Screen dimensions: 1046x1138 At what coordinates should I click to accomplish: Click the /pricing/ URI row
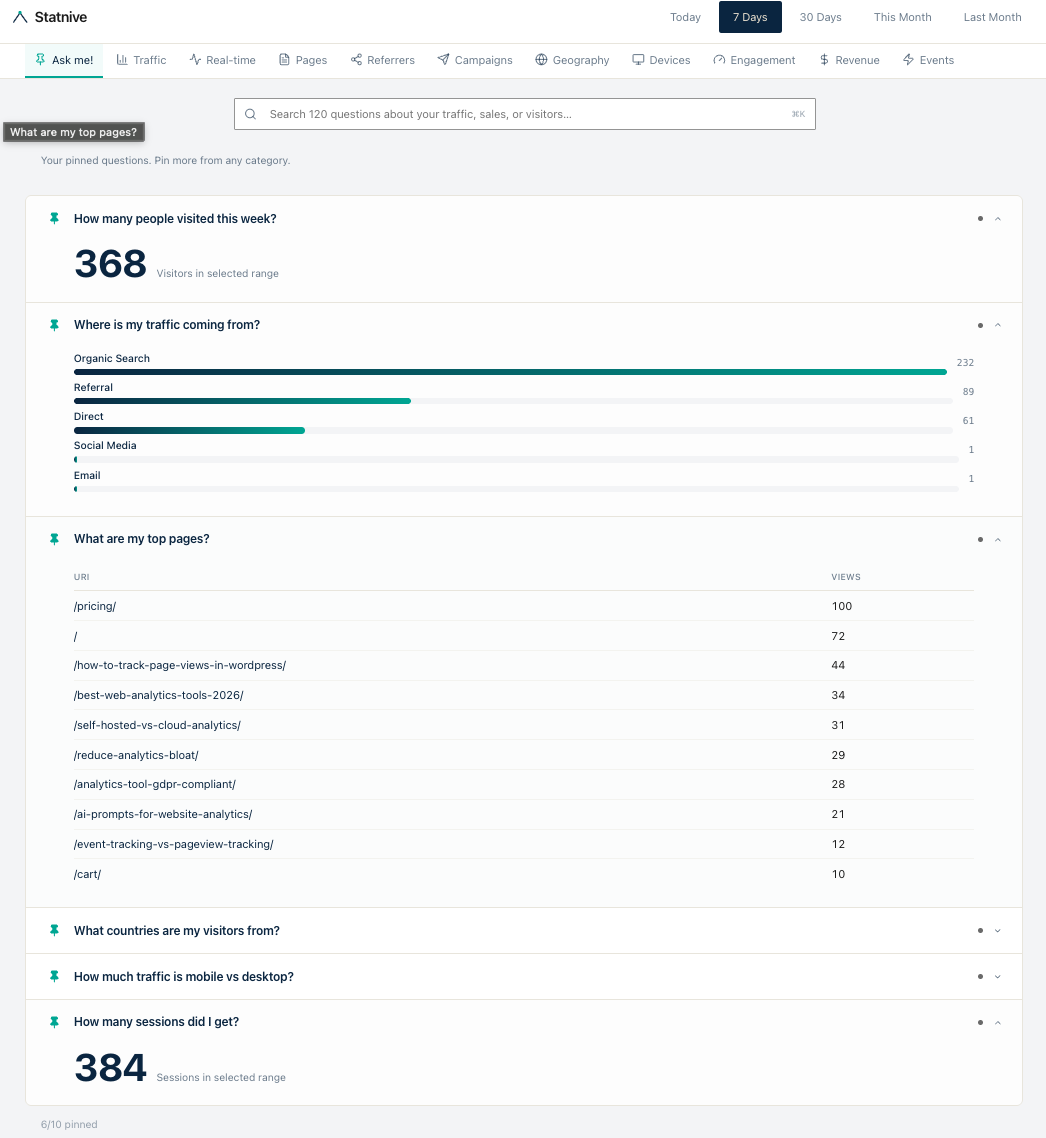tap(523, 606)
